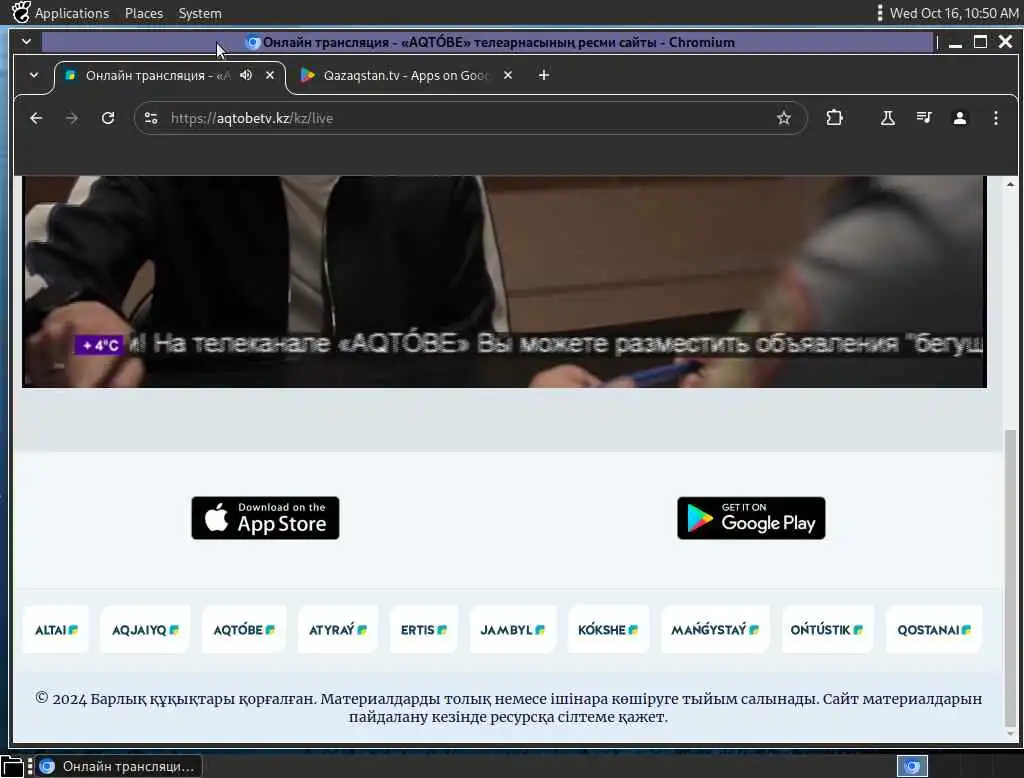Click the Онлайн трансляци taskbar window button
Viewport: 1024px width, 778px height.
tap(119, 766)
